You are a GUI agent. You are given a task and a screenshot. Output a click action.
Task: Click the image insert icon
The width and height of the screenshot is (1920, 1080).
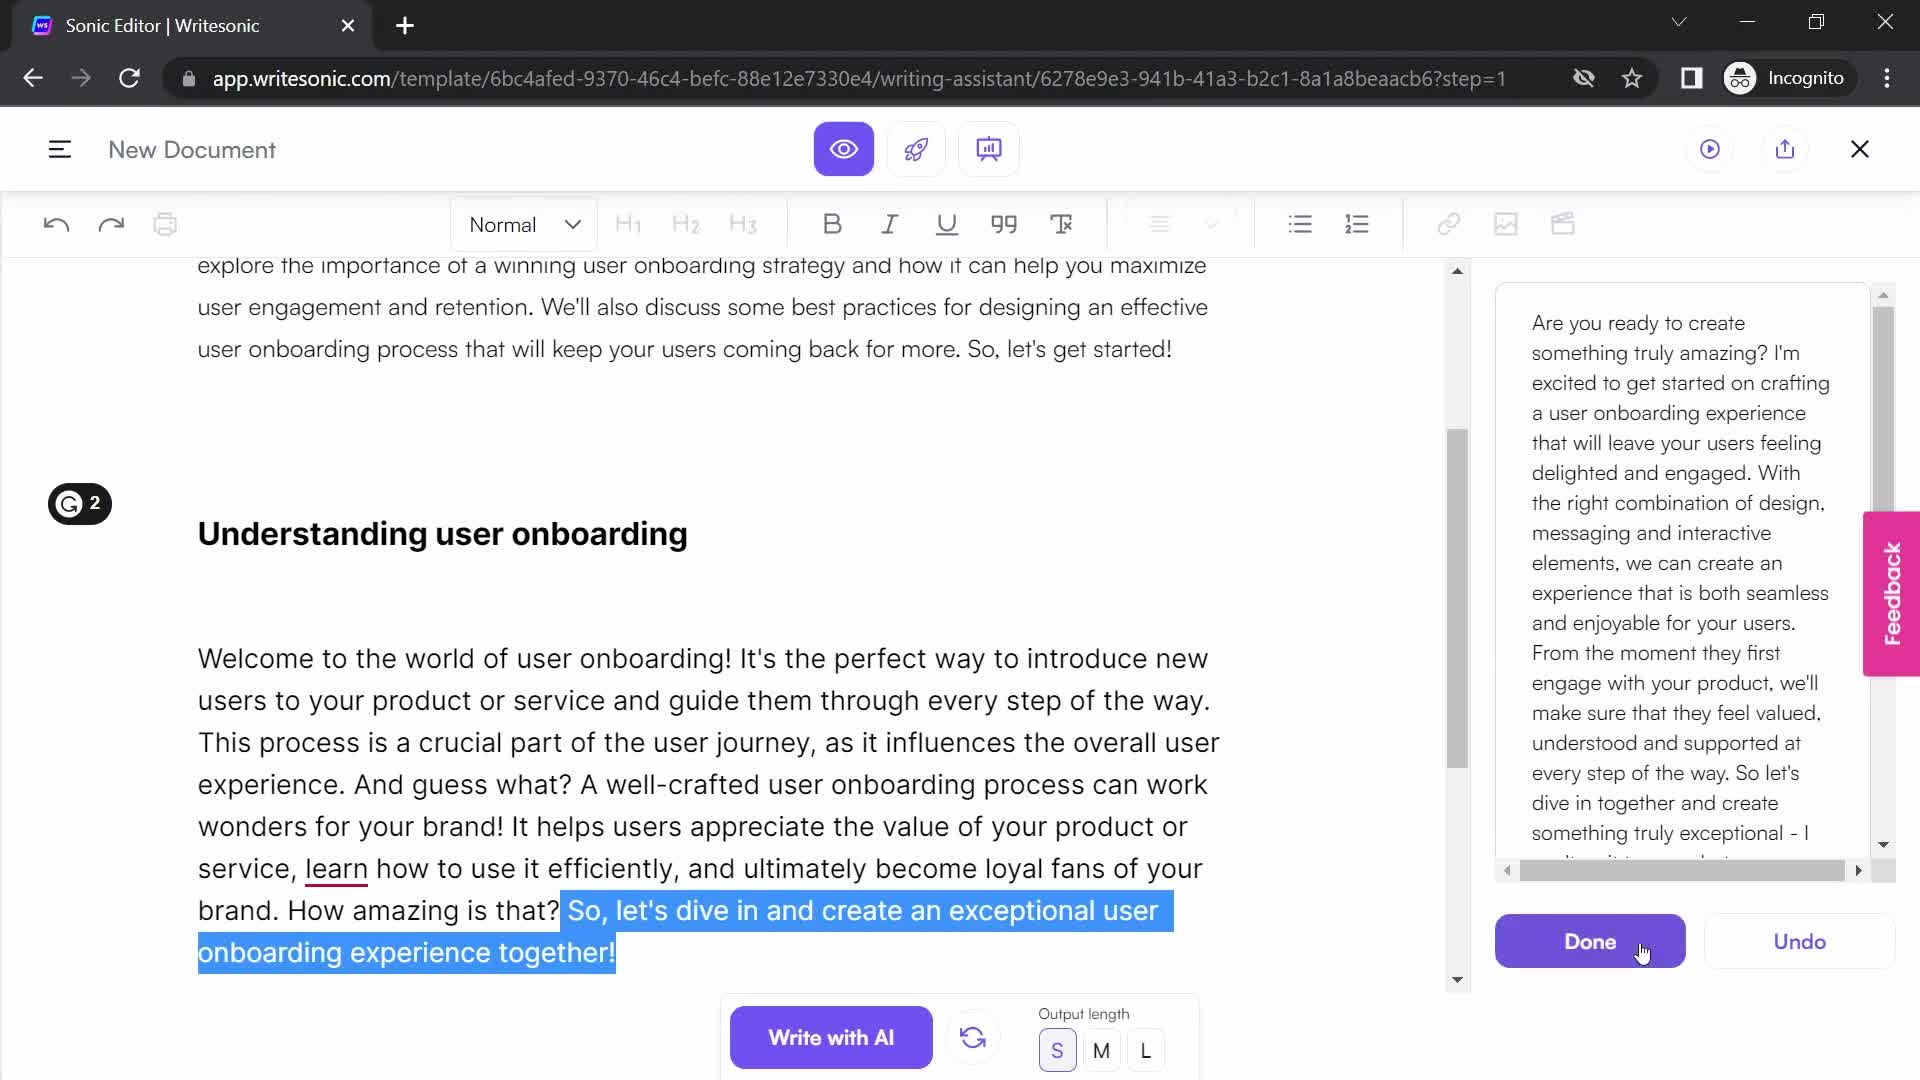pos(1506,224)
